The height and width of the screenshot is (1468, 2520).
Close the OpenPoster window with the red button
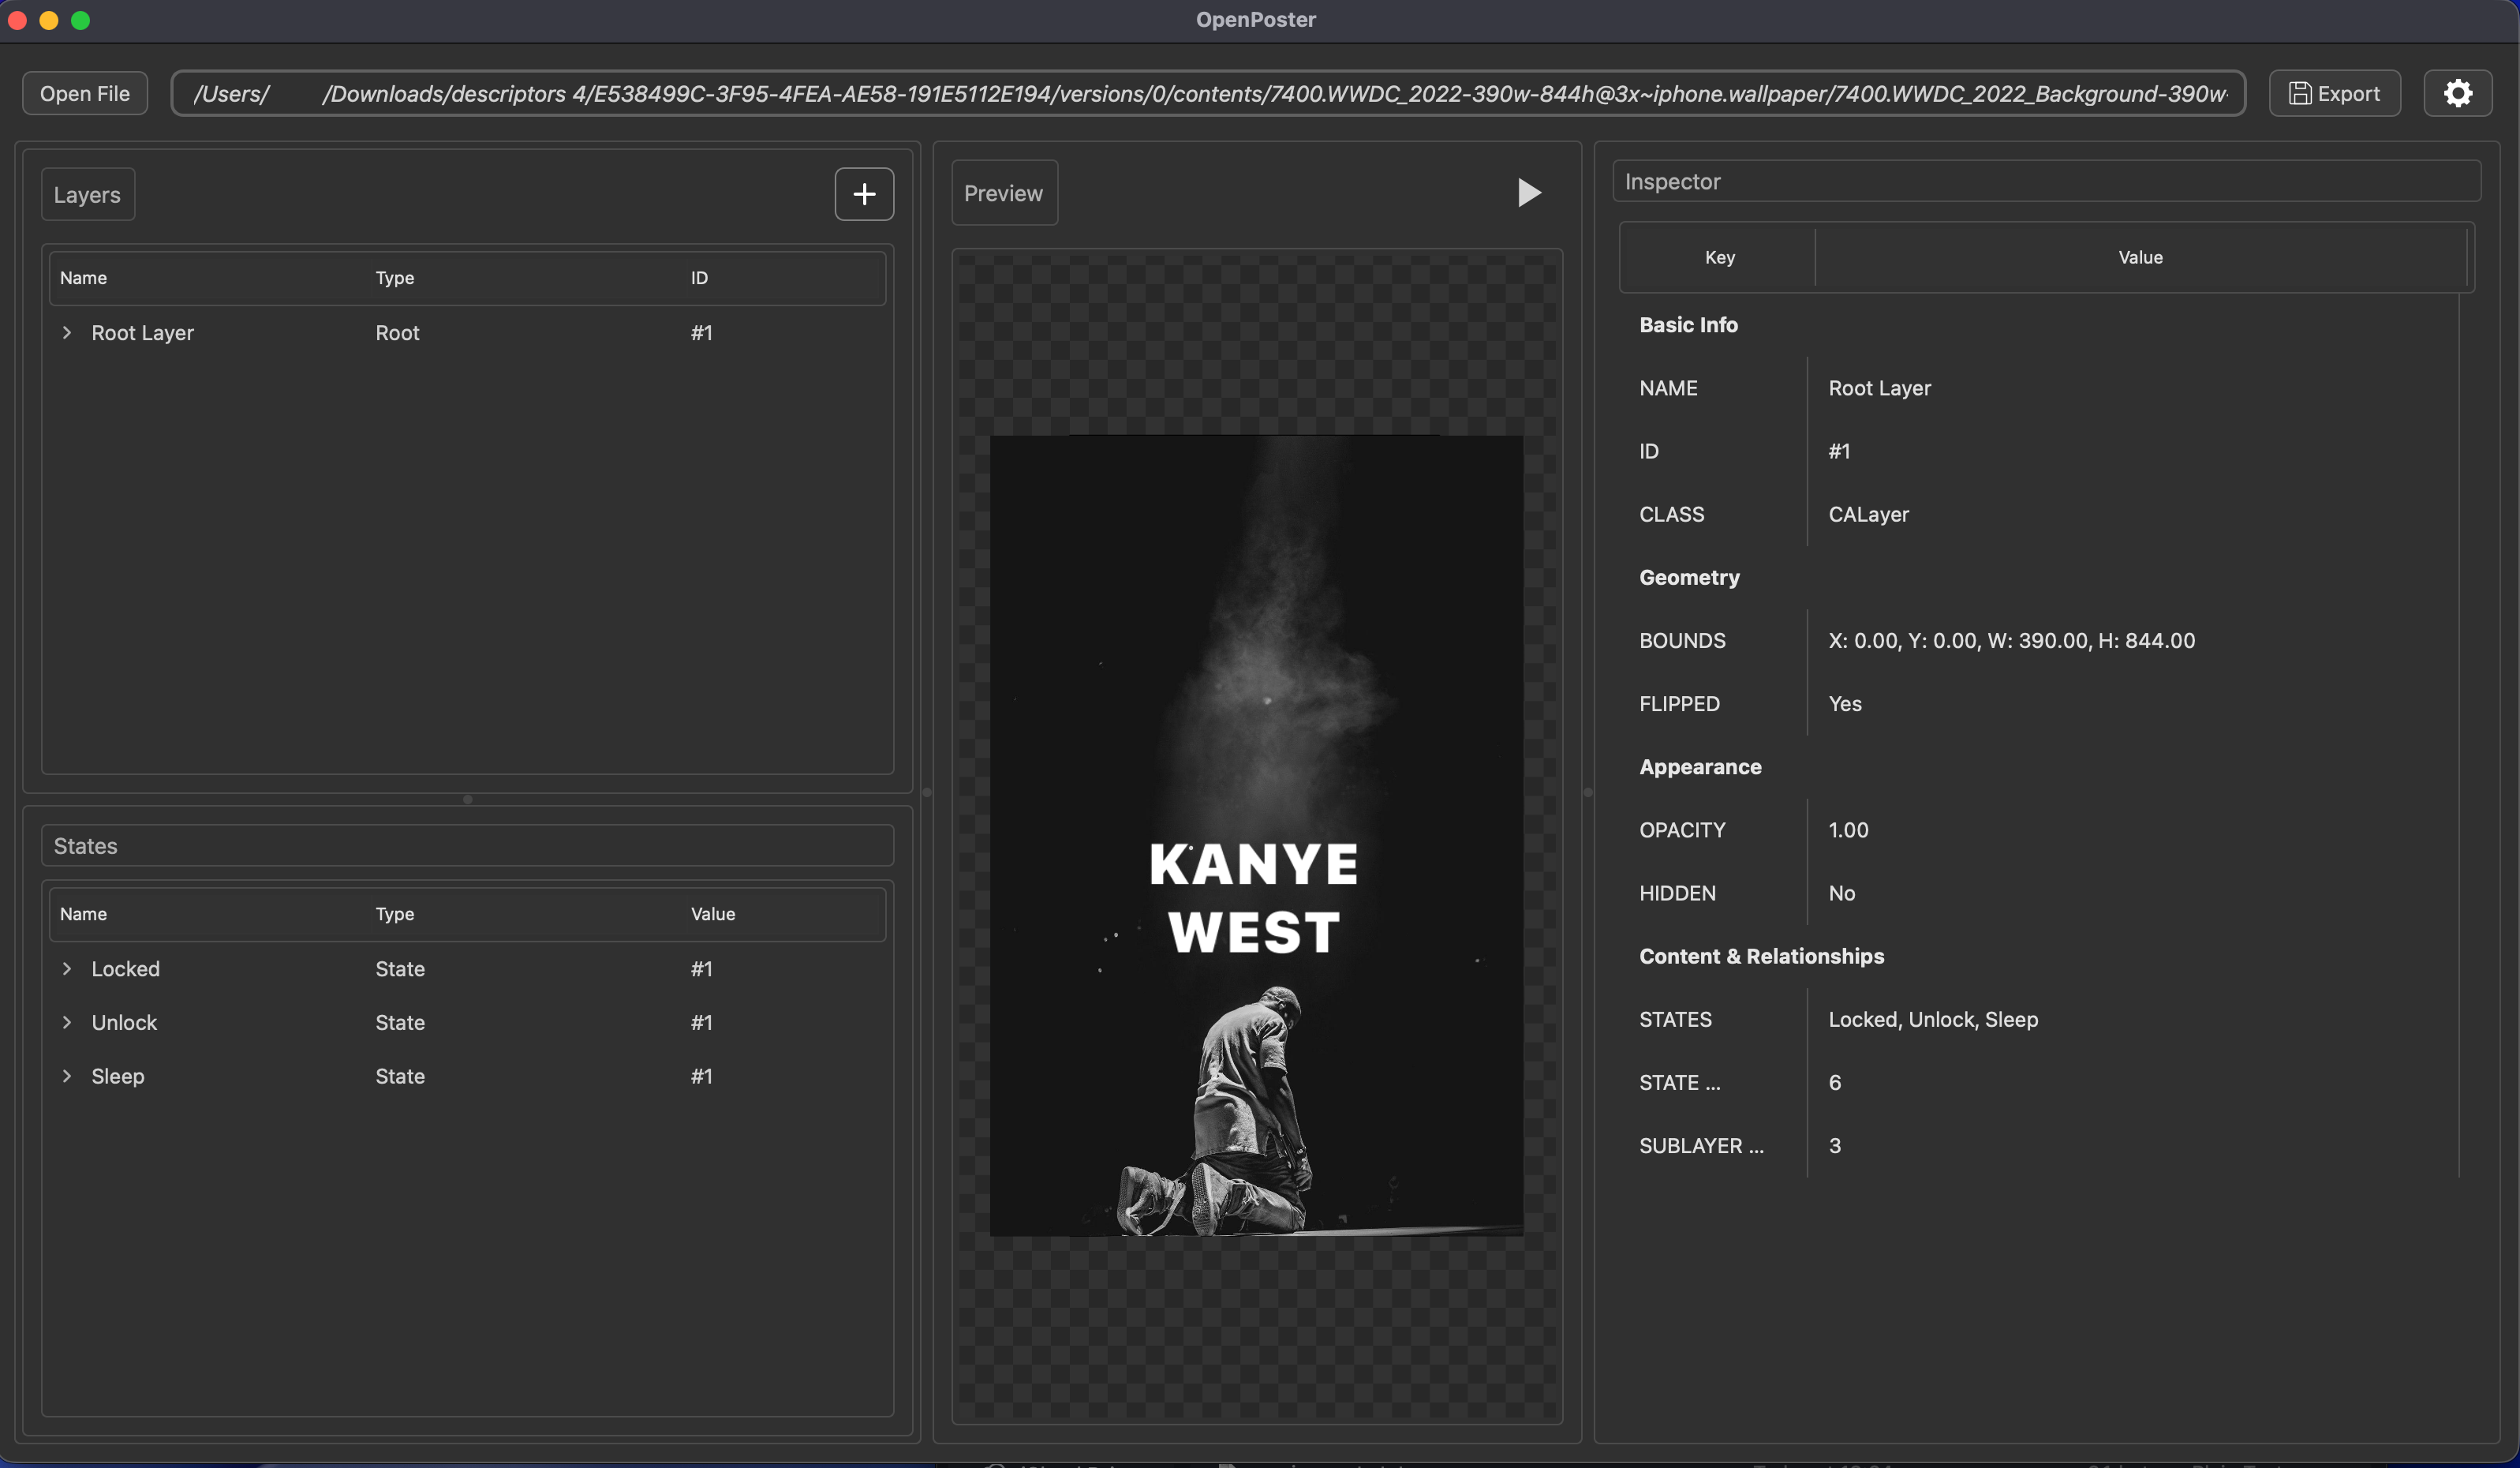[x=17, y=20]
